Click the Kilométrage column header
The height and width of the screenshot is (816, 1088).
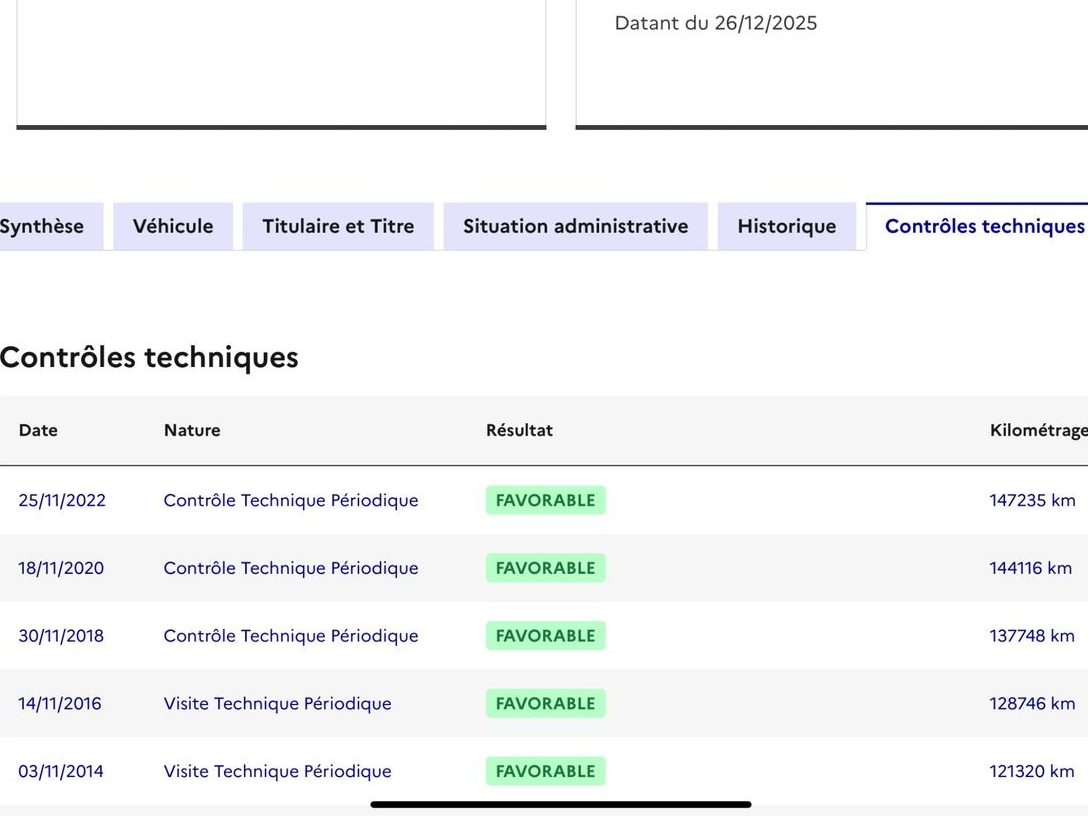point(1037,430)
